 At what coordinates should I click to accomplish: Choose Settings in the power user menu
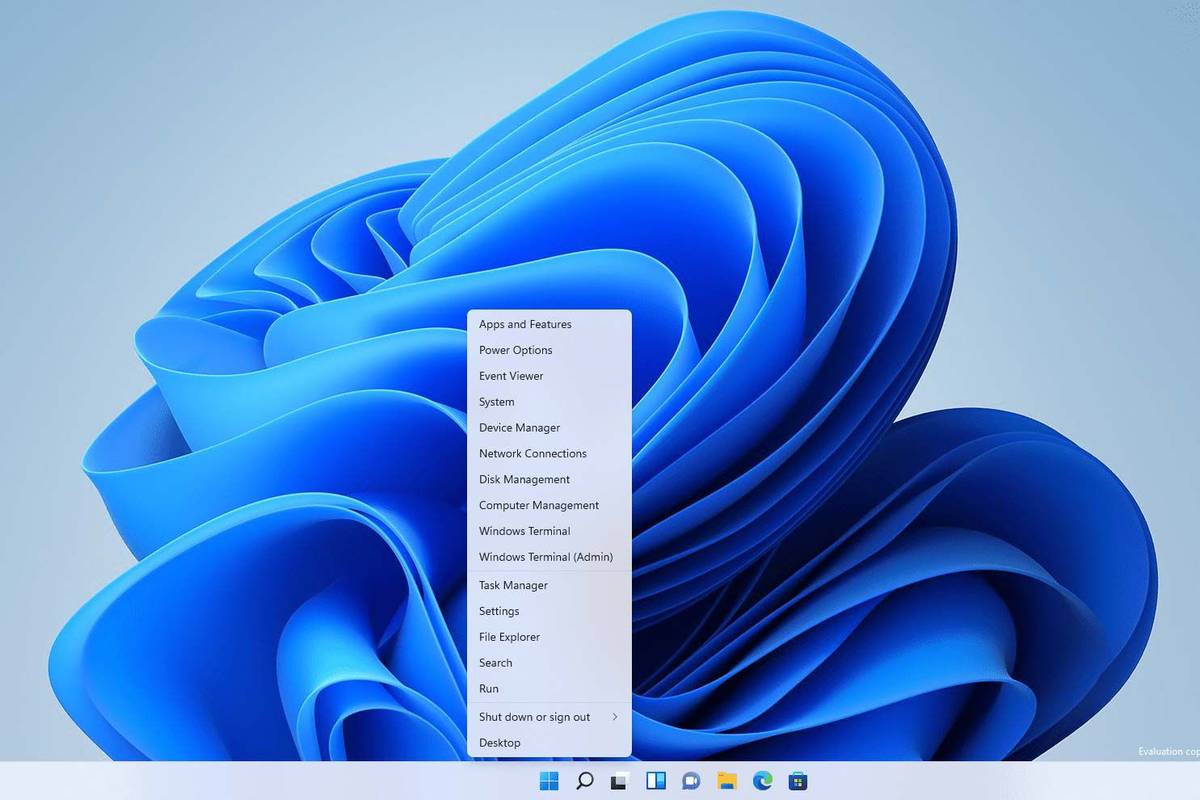point(499,611)
